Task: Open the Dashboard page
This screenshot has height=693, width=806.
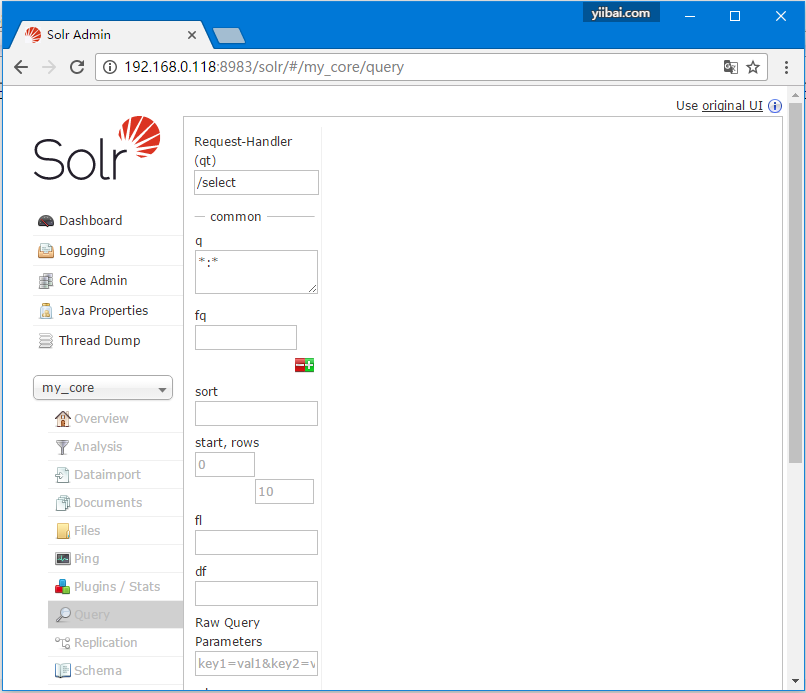Action: pos(90,221)
